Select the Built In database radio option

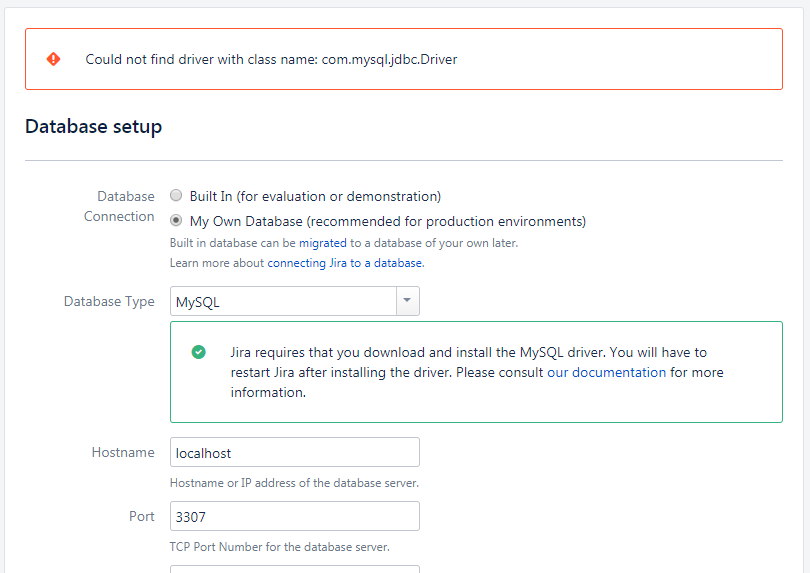click(x=176, y=195)
